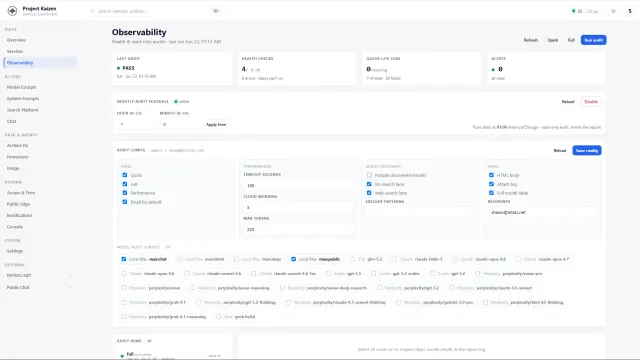This screenshot has width=640, height=360.
Task: Toggle the Web-search lane checkbox
Action: (369, 193)
